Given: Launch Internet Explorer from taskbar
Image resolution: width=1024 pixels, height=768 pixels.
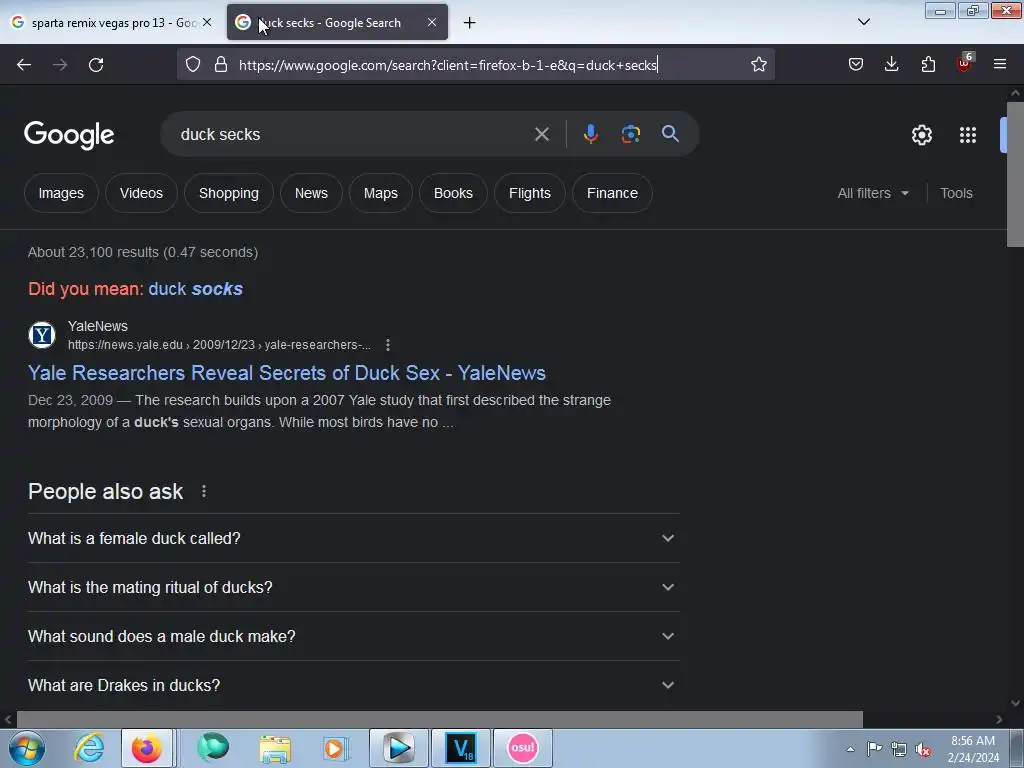Looking at the screenshot, I should (x=89, y=748).
